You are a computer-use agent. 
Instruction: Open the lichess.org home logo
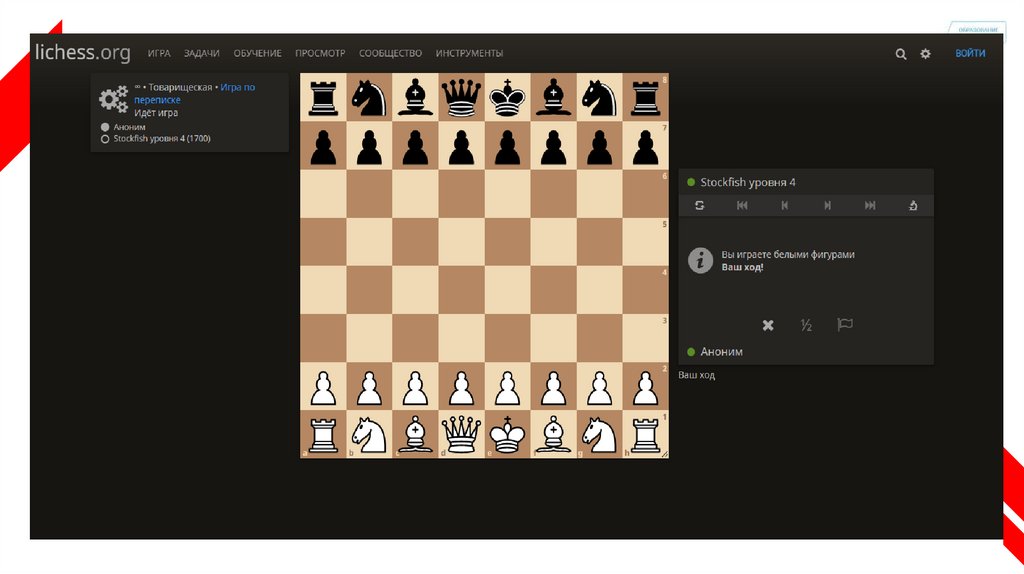tap(82, 52)
